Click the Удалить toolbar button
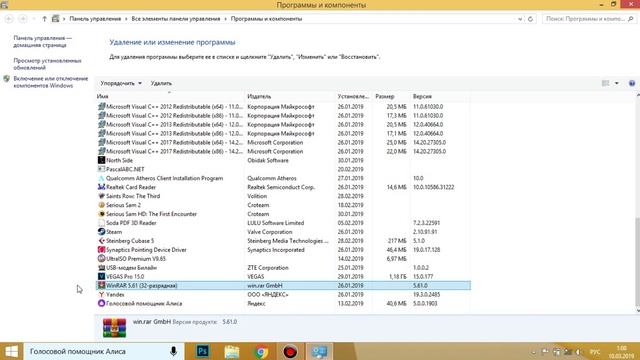The height and width of the screenshot is (360, 640). point(161,83)
